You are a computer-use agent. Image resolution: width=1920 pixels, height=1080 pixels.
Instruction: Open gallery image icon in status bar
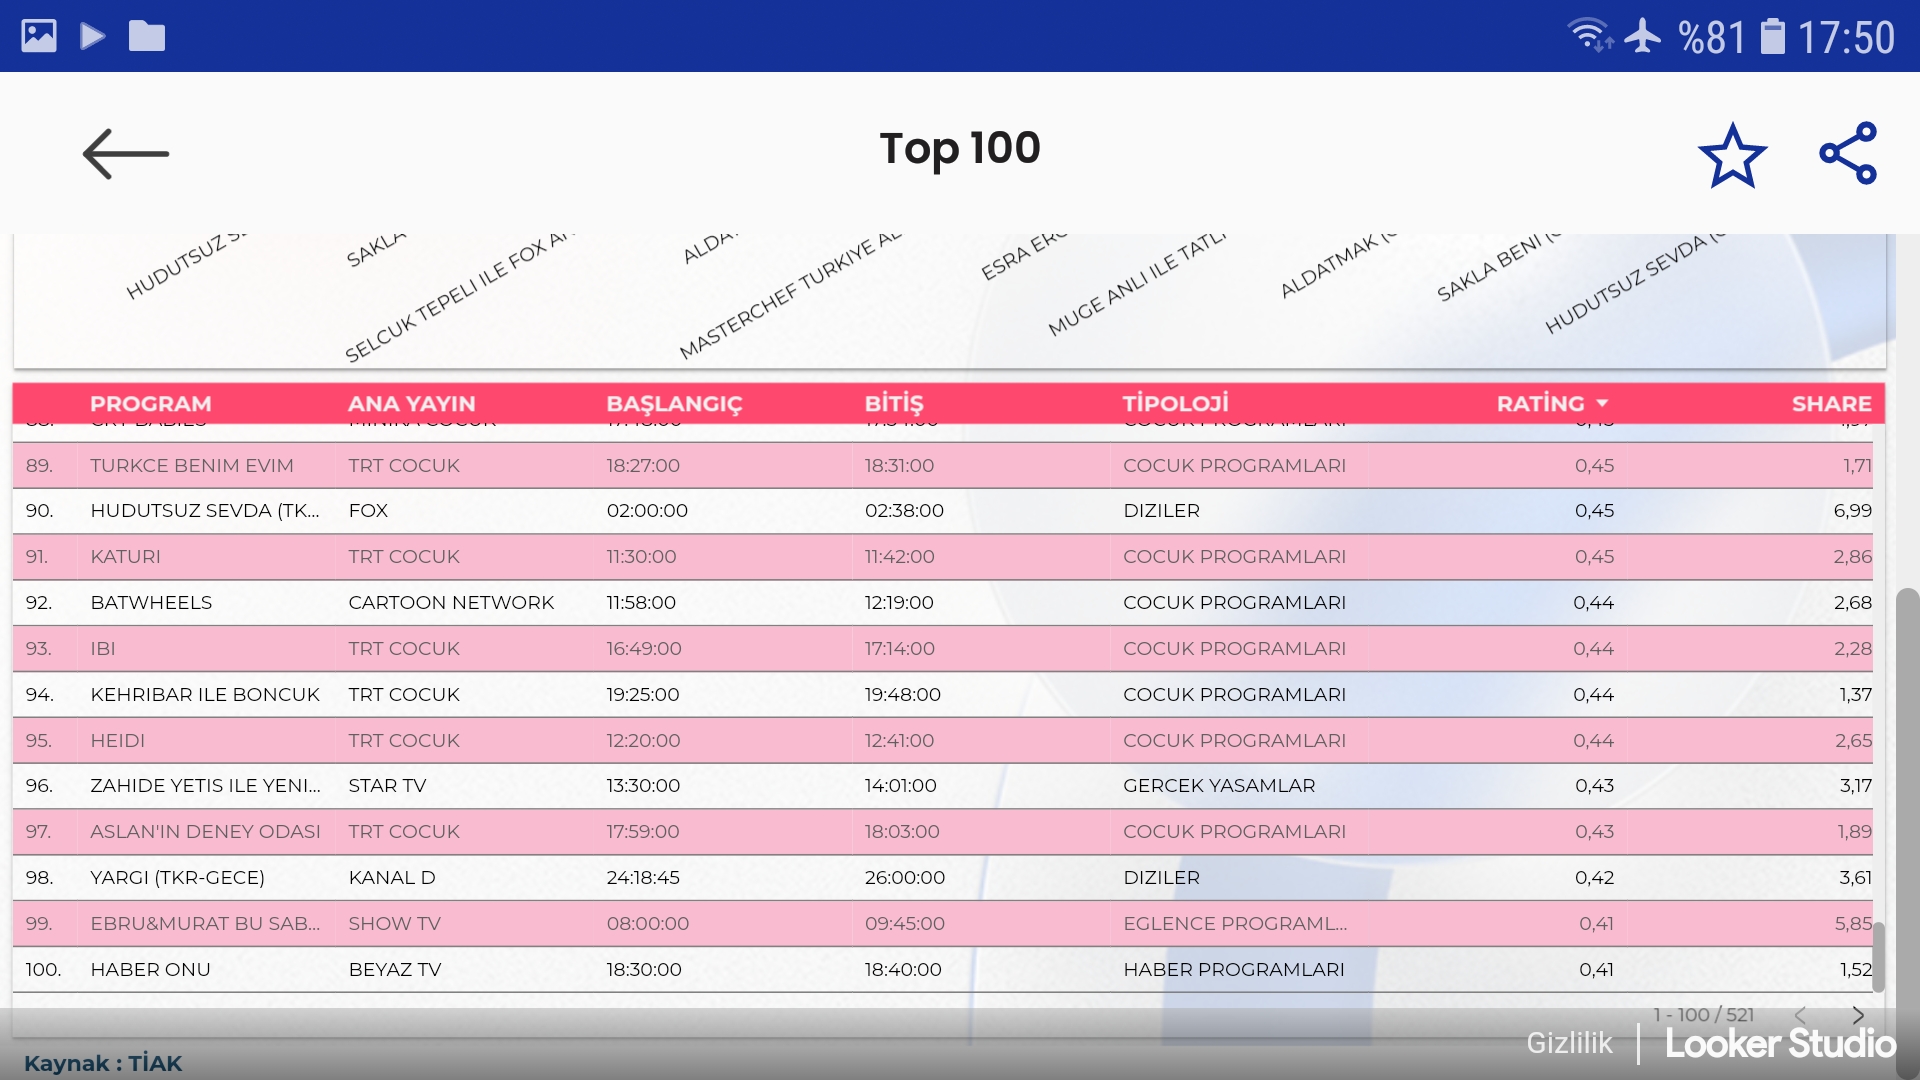(39, 36)
